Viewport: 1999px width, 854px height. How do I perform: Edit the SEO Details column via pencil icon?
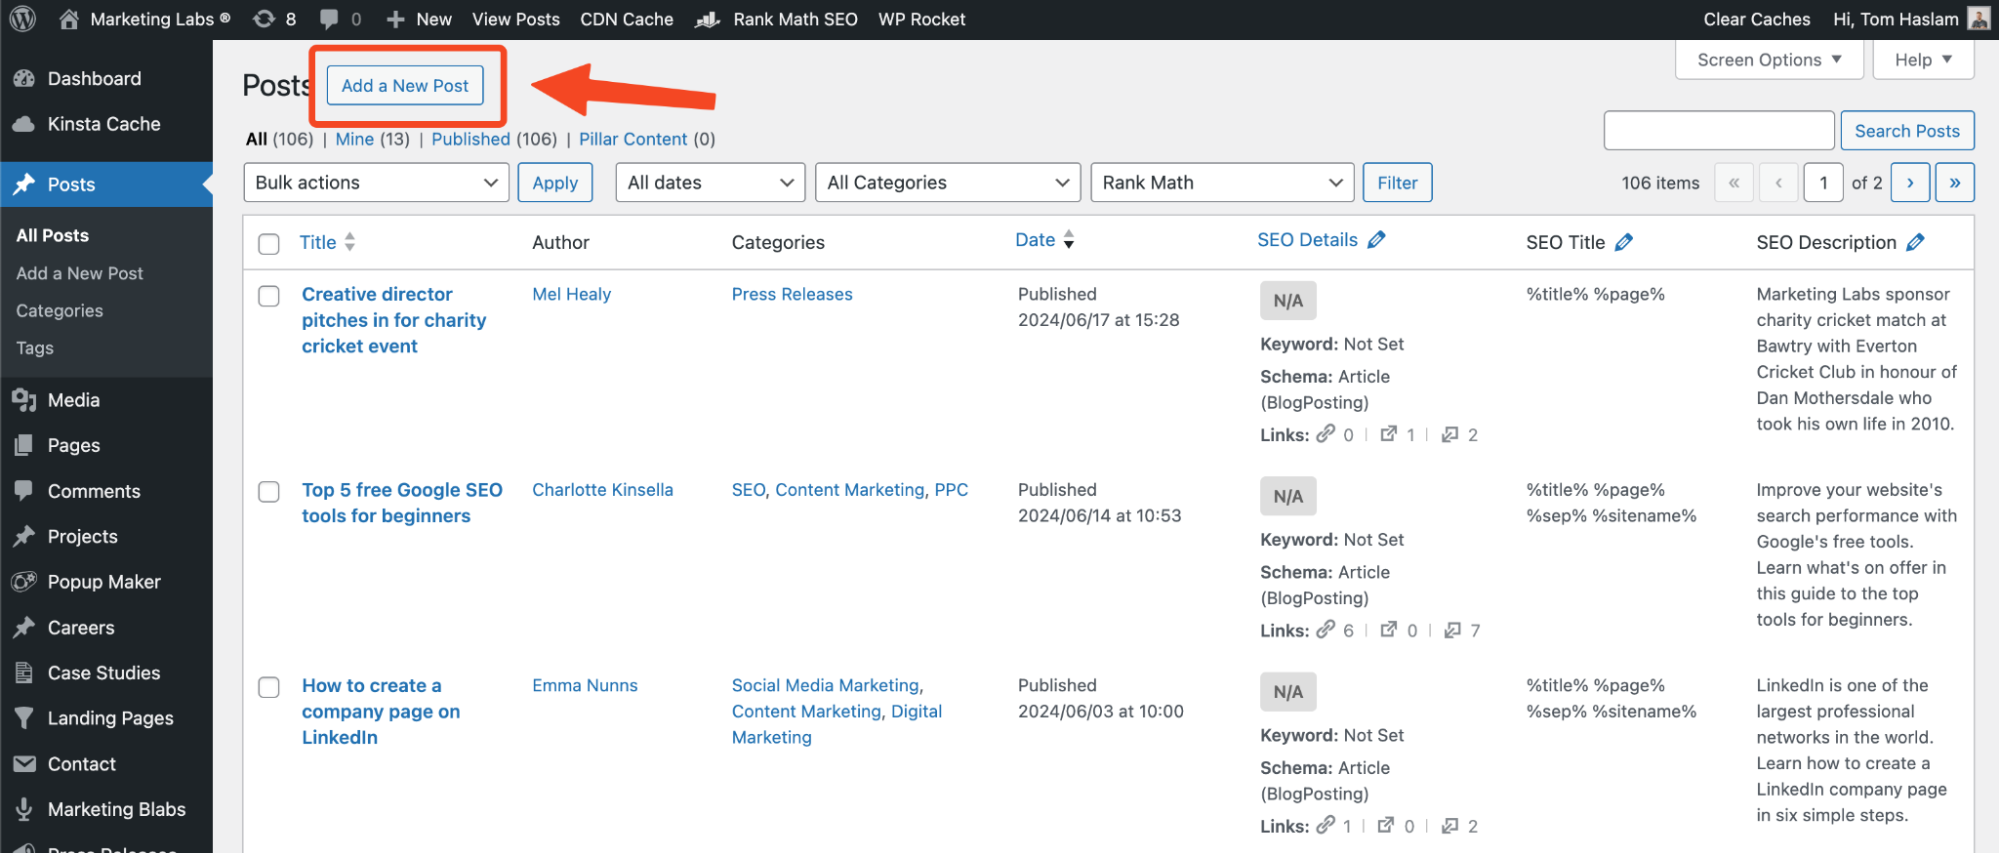click(1377, 240)
